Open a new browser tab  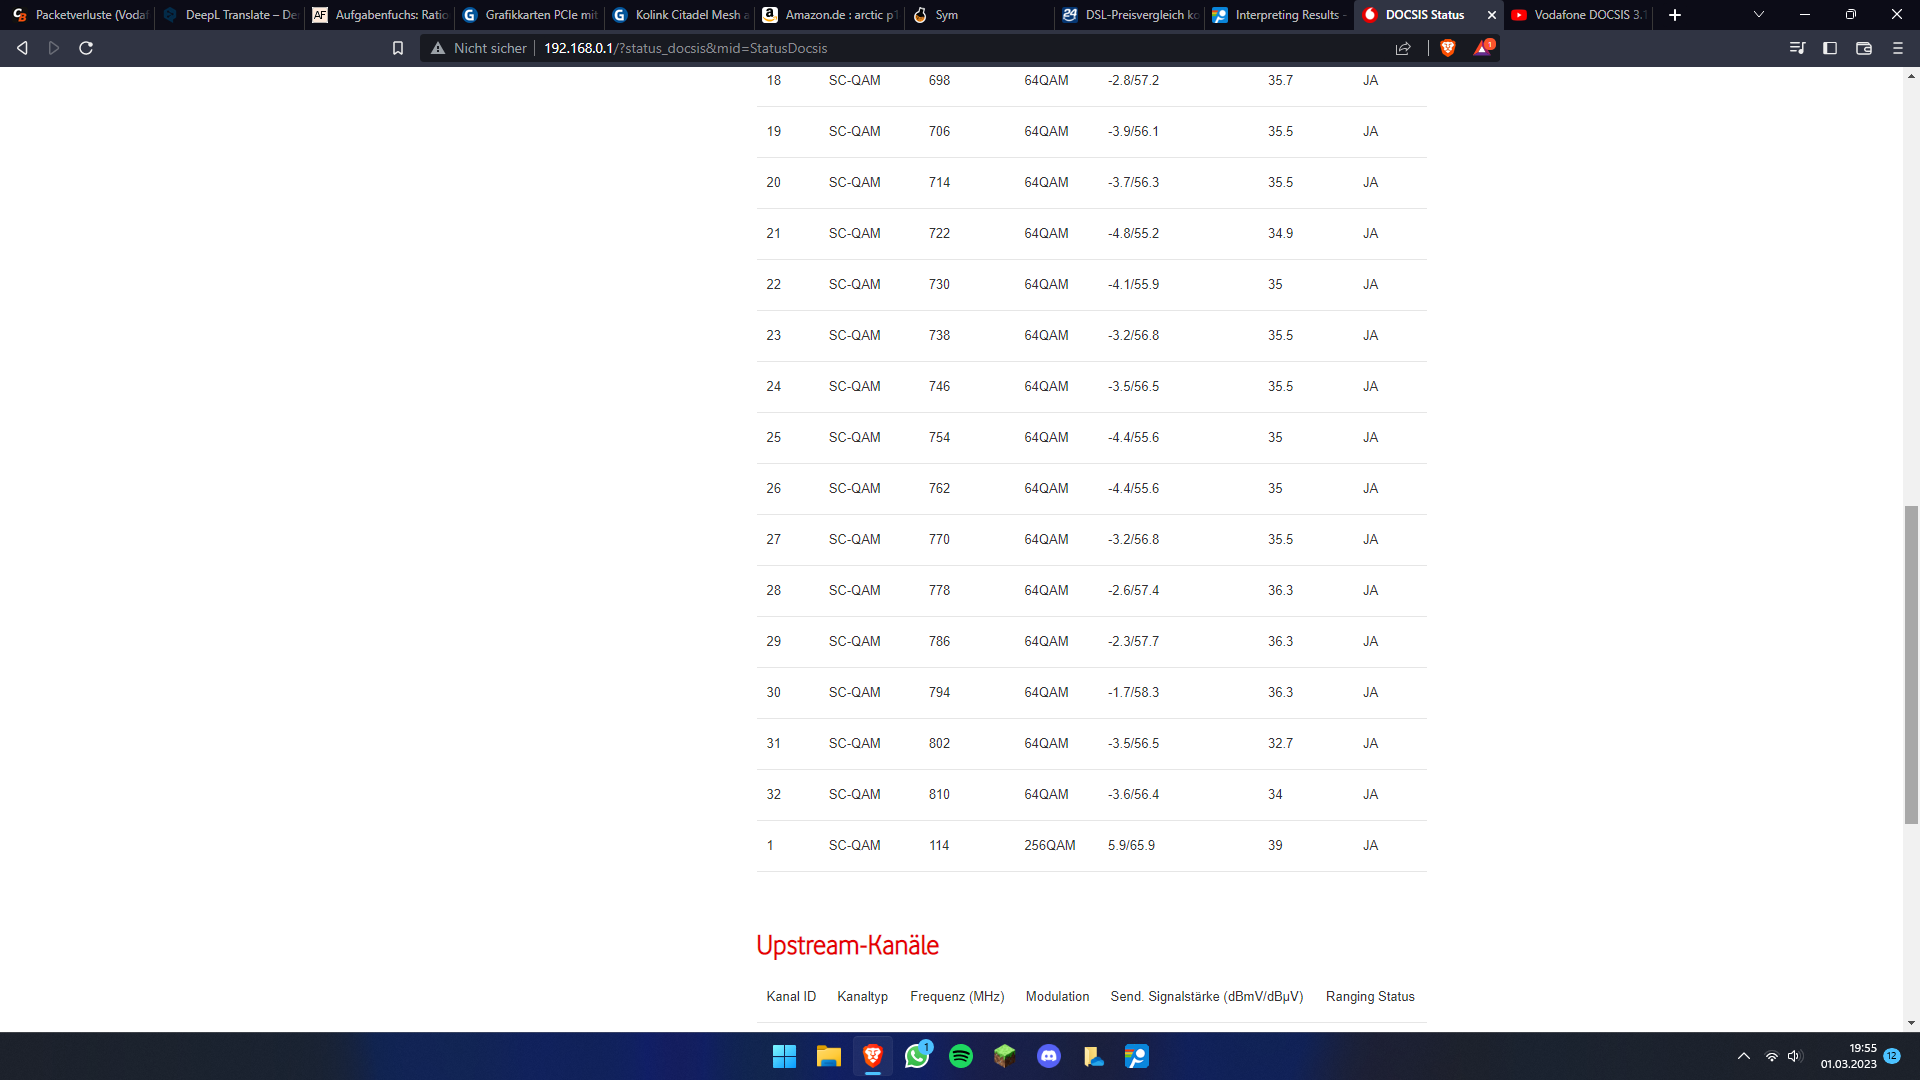(1674, 15)
